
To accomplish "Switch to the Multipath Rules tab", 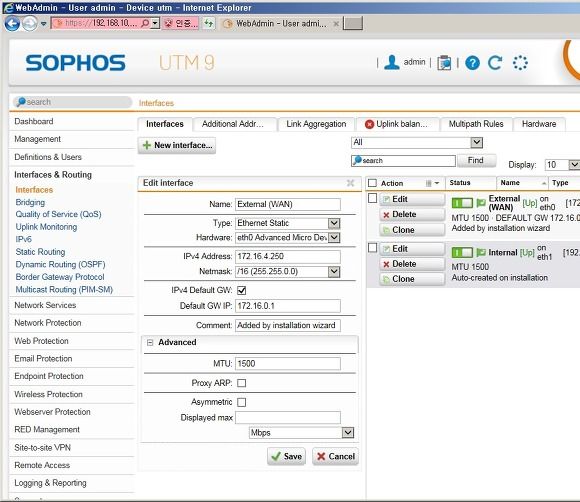I will point(476,124).
